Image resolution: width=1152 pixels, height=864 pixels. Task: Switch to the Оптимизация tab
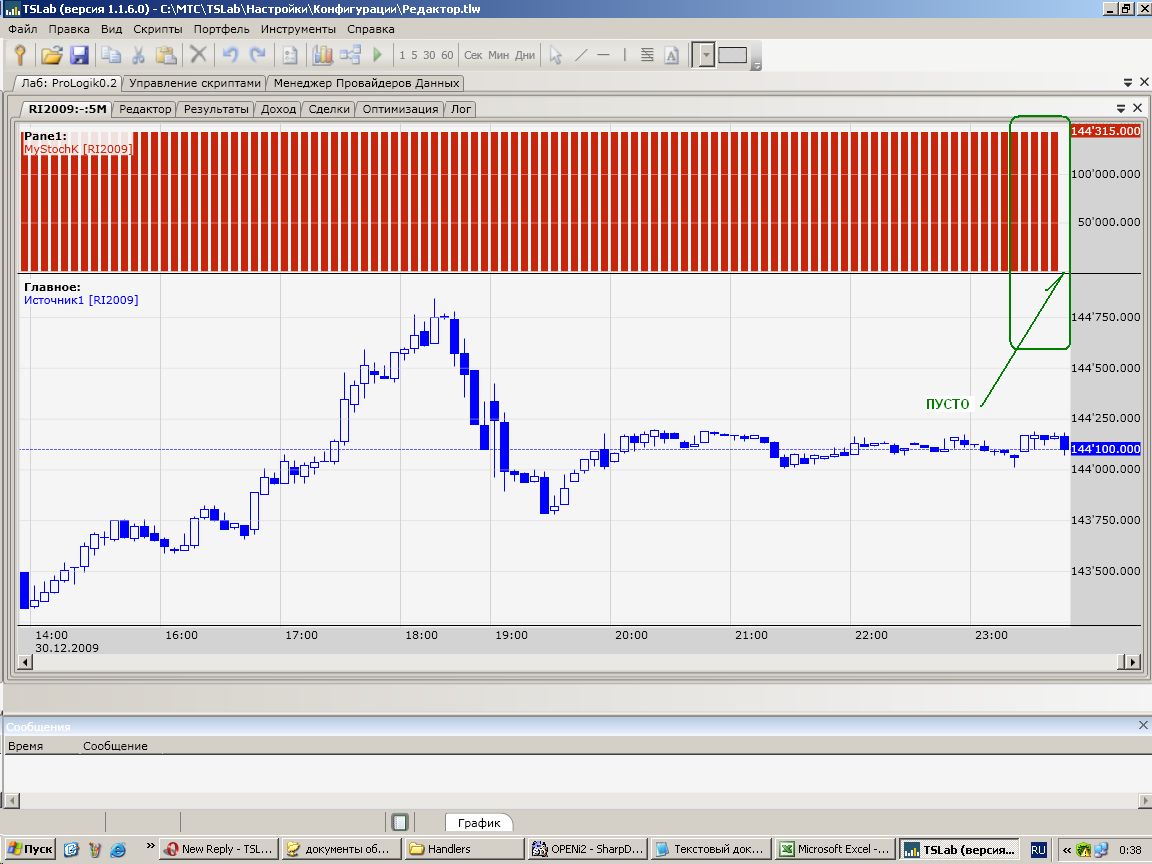pyautogui.click(x=400, y=109)
